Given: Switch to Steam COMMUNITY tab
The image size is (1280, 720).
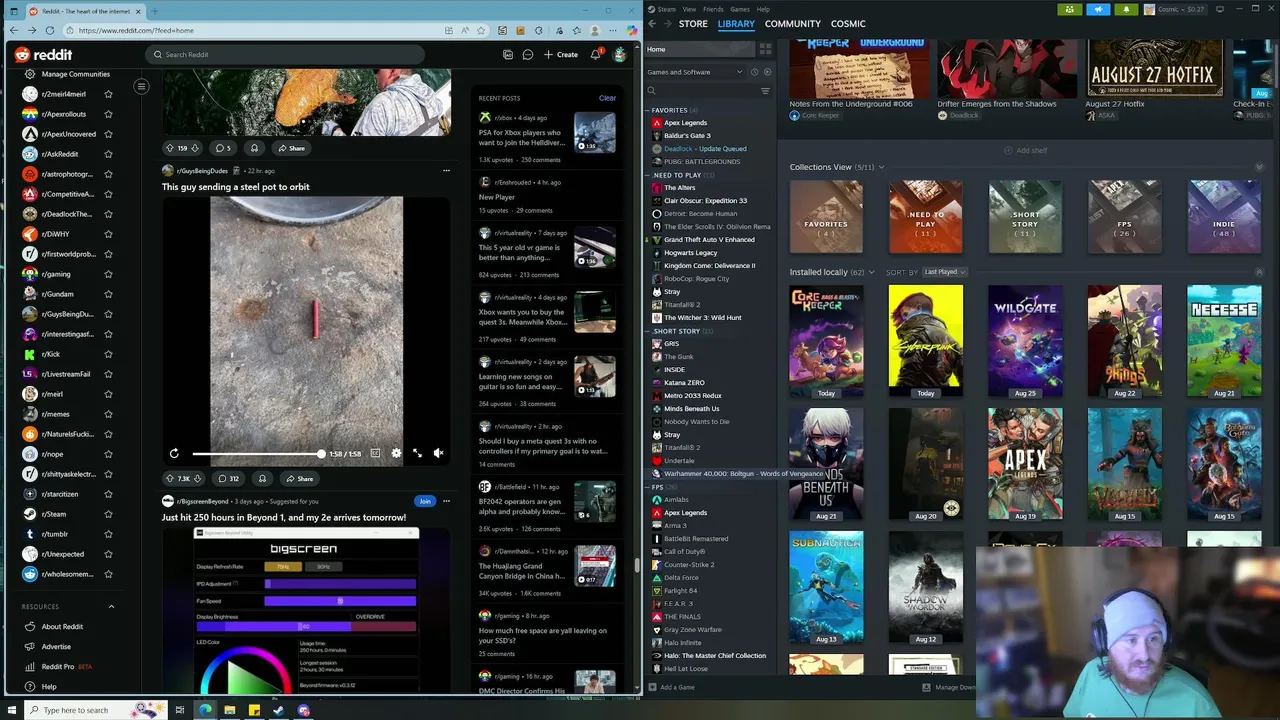Looking at the screenshot, I should [x=793, y=24].
